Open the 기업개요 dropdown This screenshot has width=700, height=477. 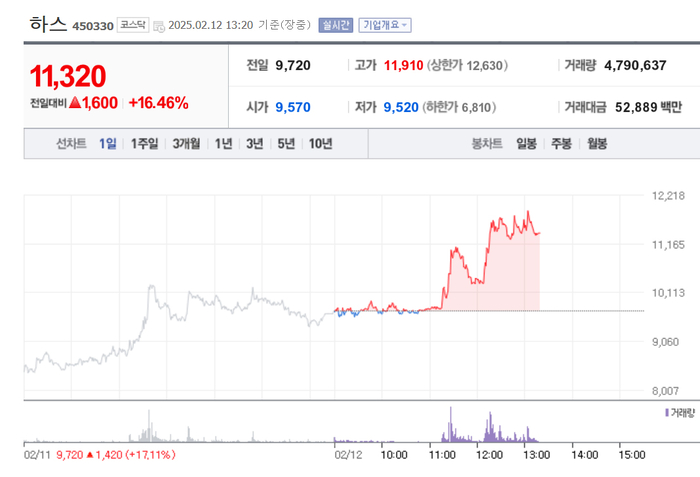[x=385, y=25]
